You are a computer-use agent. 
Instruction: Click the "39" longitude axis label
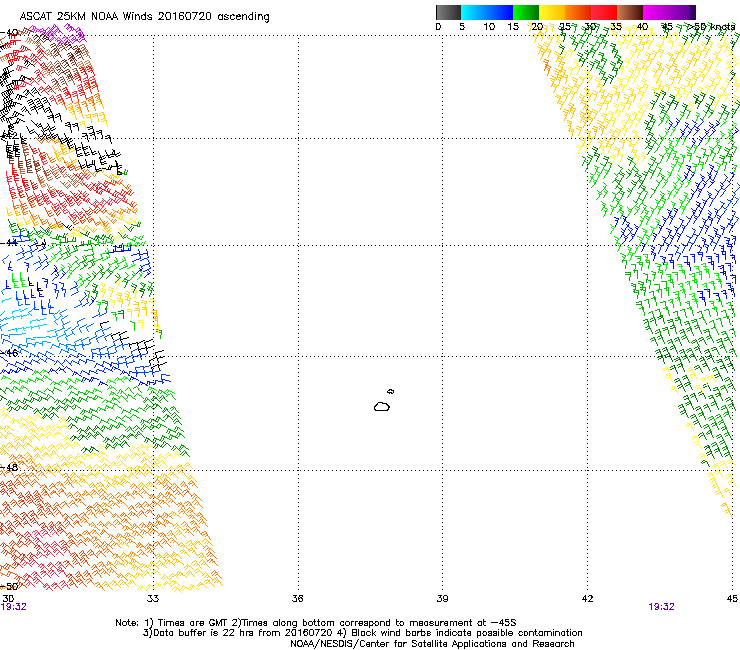442,599
